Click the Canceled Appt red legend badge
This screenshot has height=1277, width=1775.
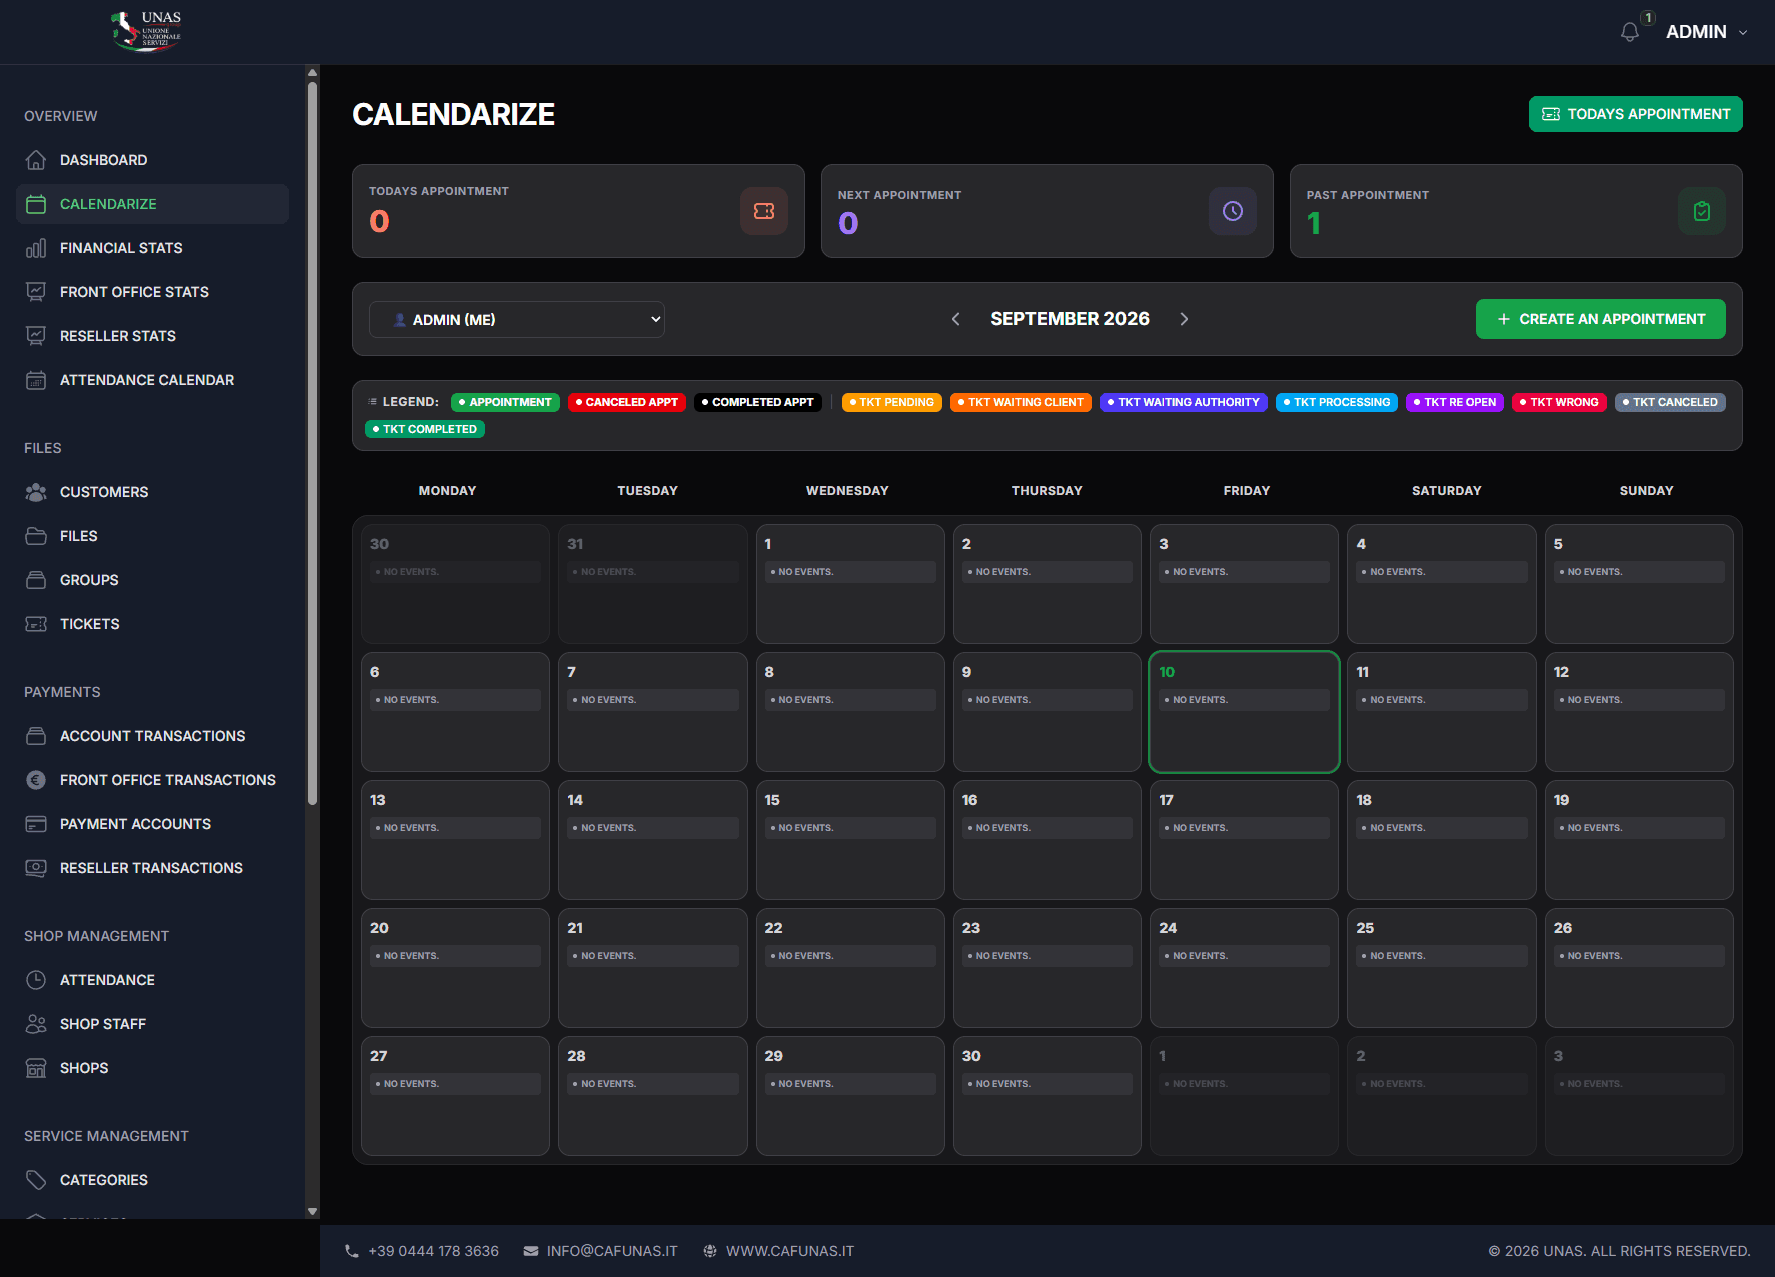pos(626,402)
